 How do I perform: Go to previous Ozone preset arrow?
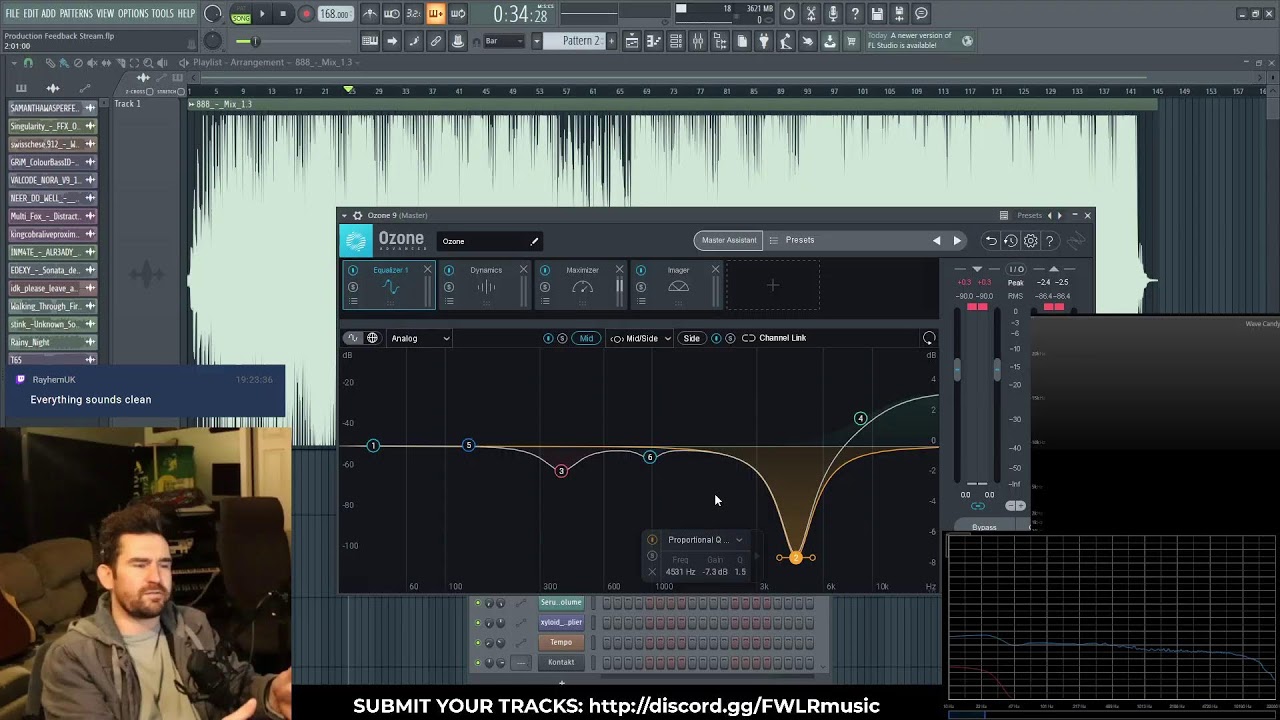pyautogui.click(x=936, y=241)
